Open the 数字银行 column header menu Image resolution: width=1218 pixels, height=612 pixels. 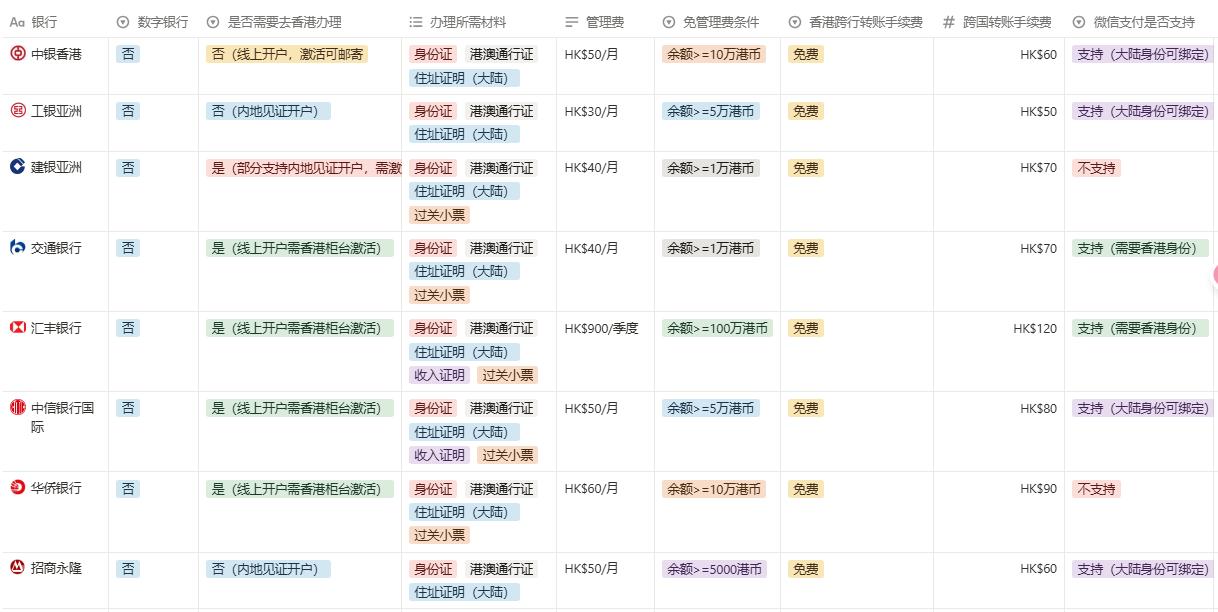(x=152, y=22)
